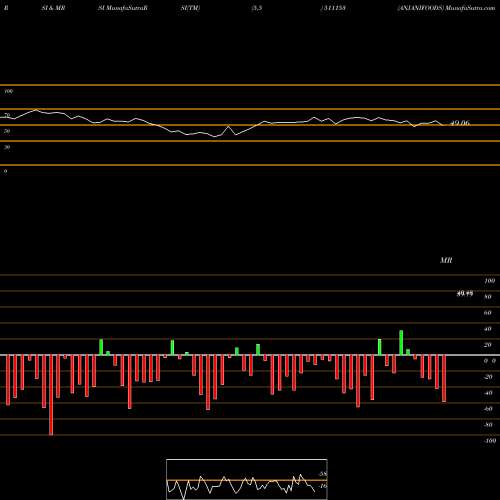Click the mini RSI overview chart thumbnail

[x=247, y=479]
